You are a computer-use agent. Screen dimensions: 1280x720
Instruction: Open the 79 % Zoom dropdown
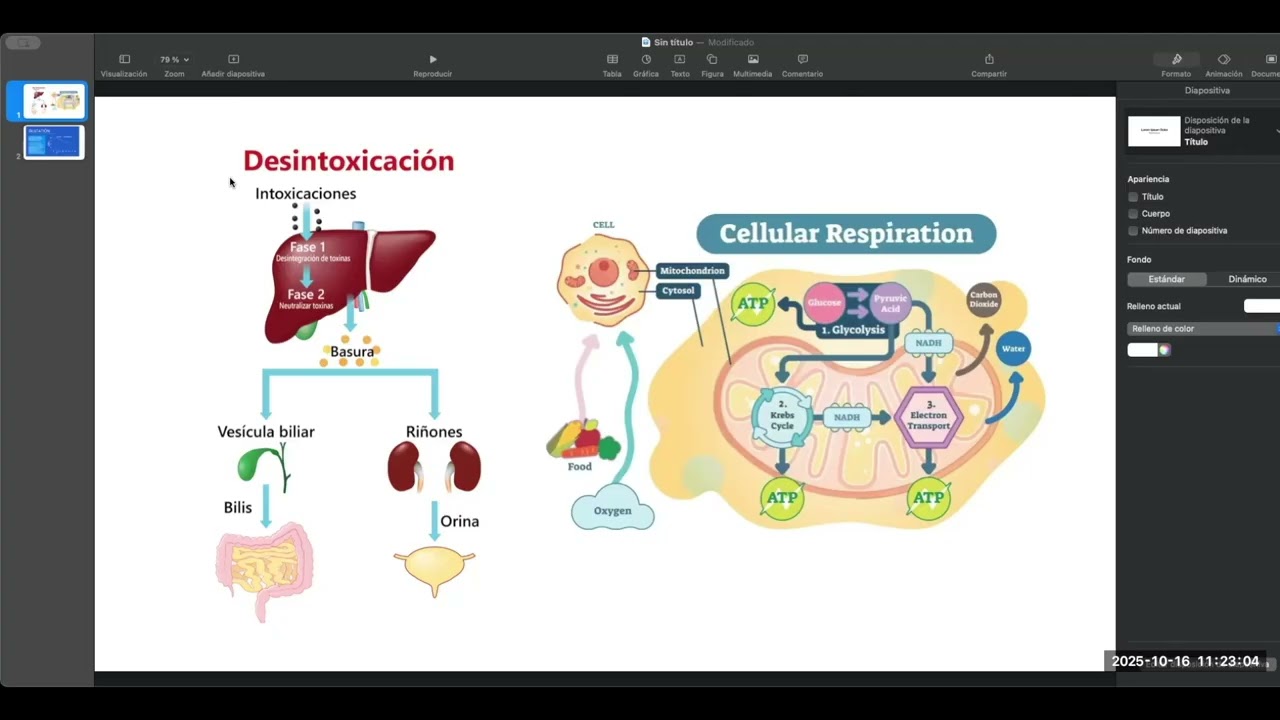174,60
